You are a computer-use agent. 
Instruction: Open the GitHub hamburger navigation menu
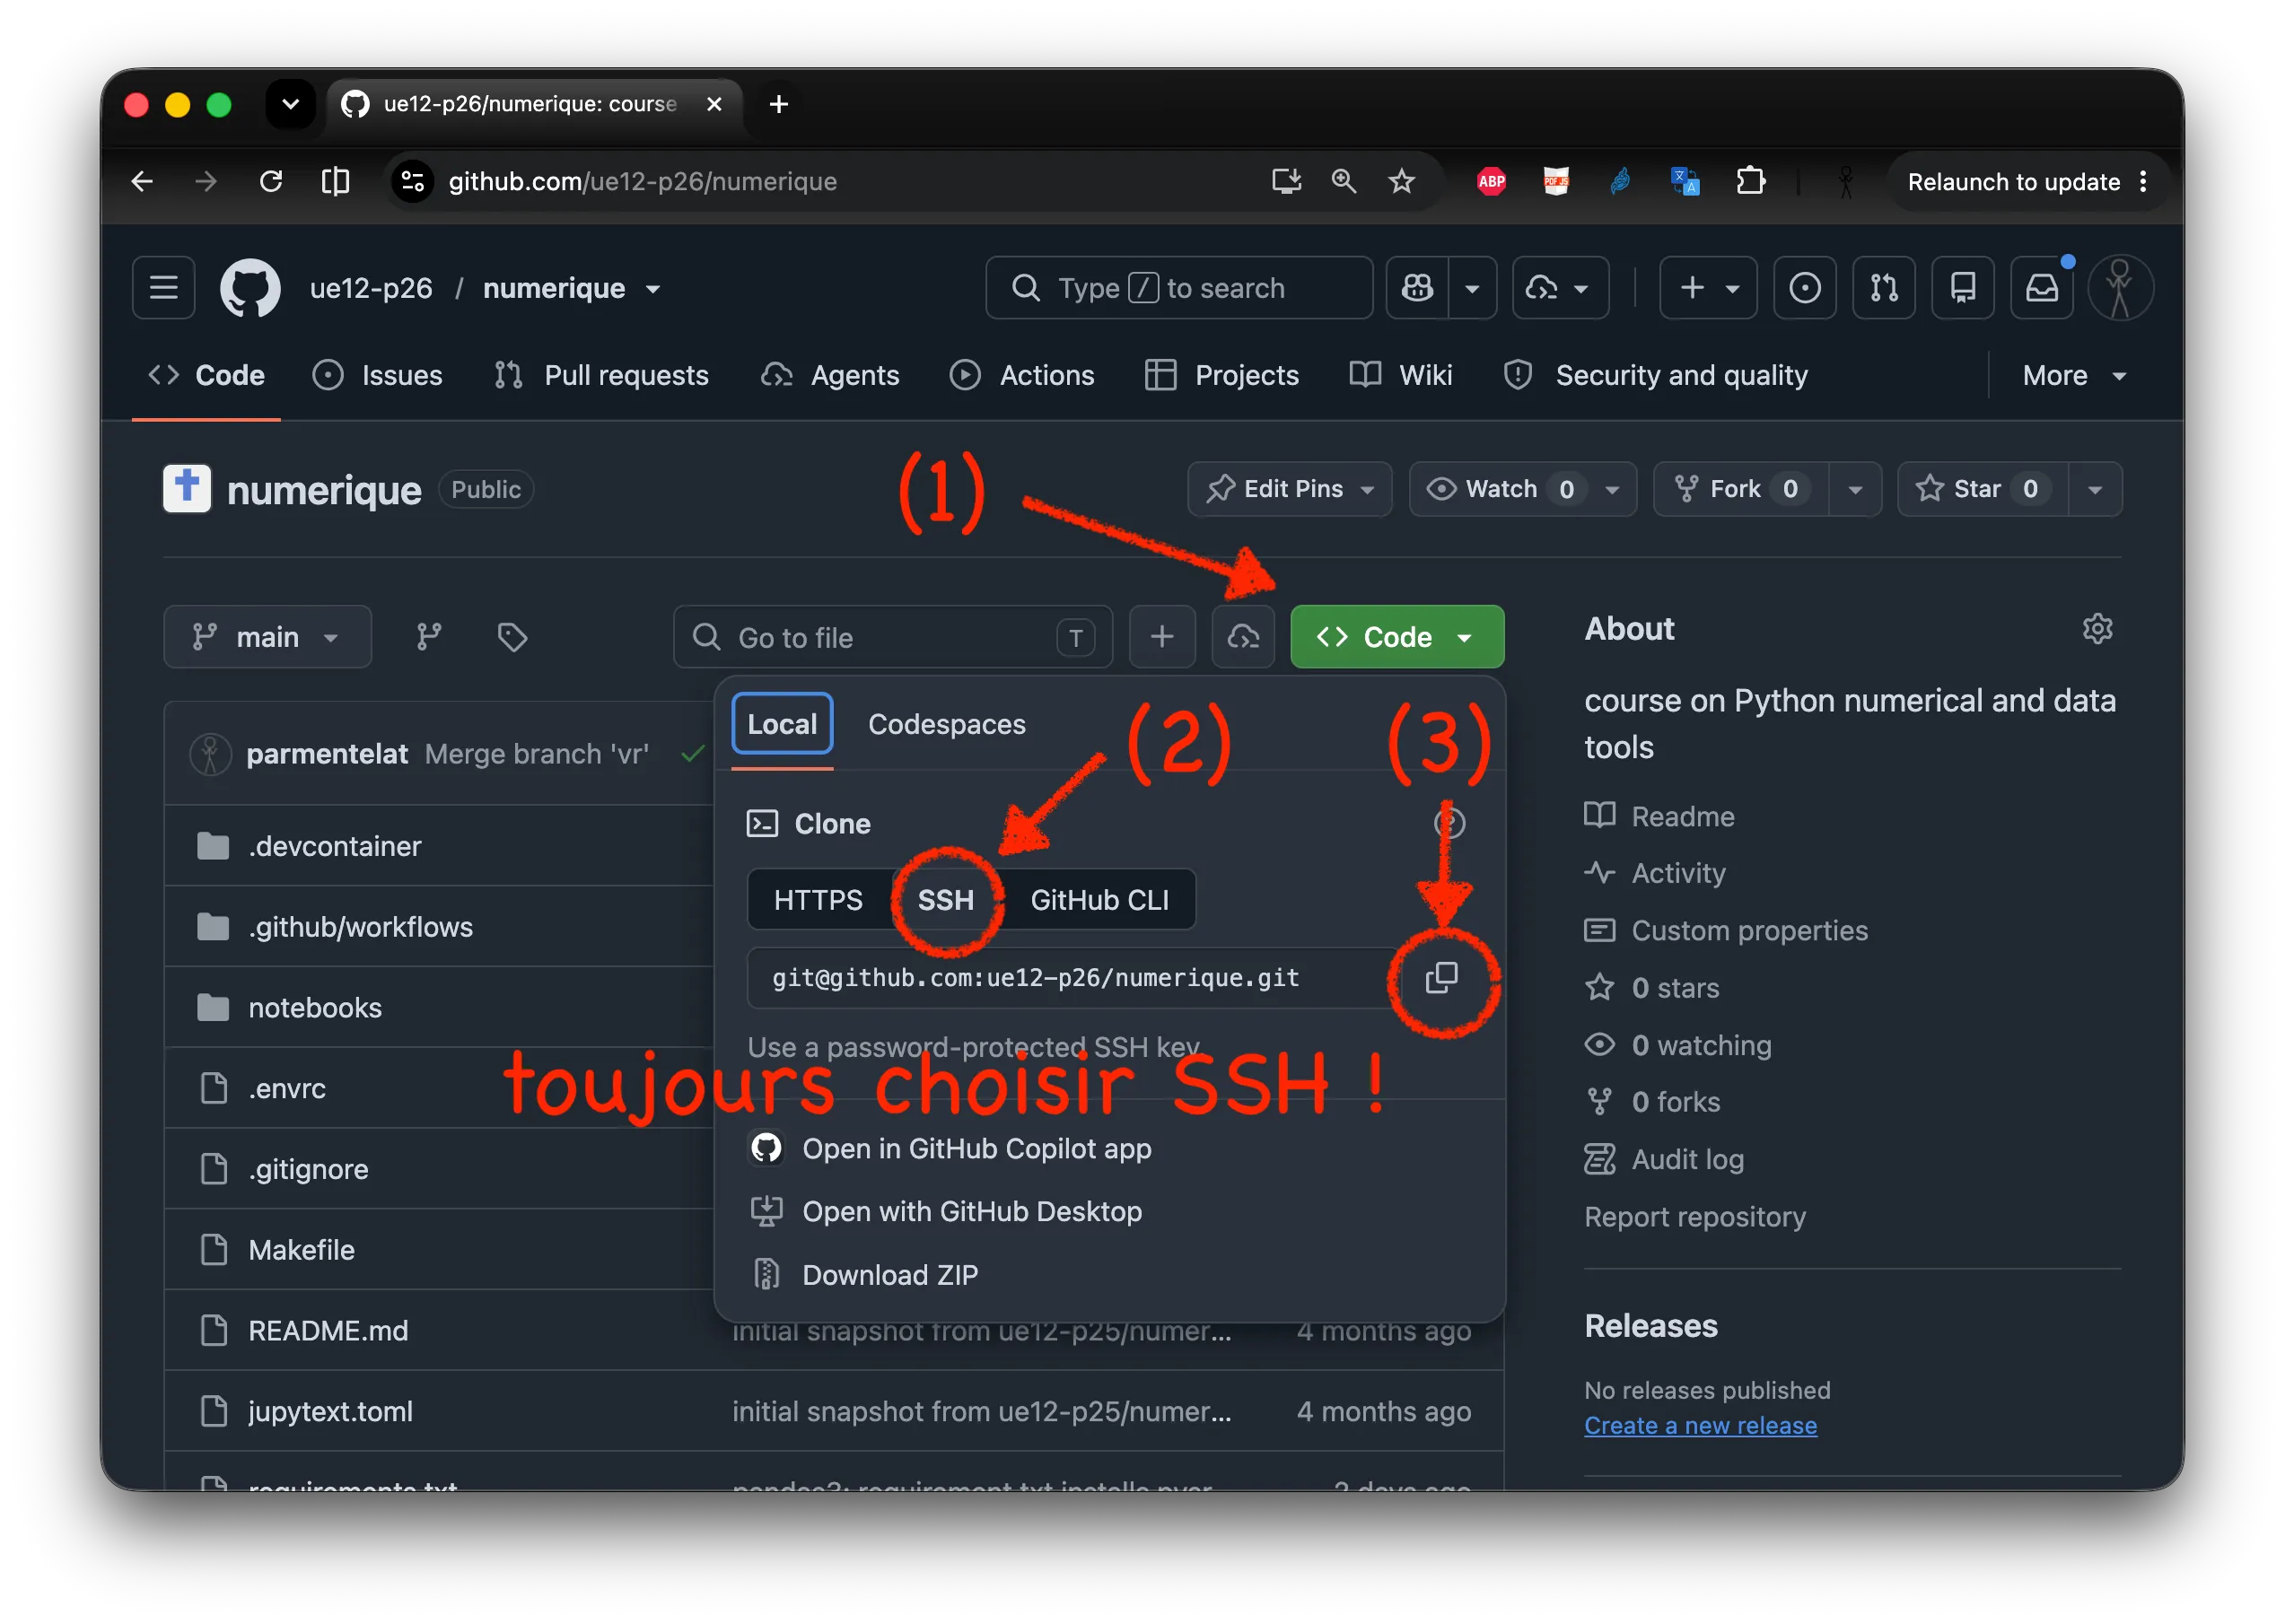point(164,288)
